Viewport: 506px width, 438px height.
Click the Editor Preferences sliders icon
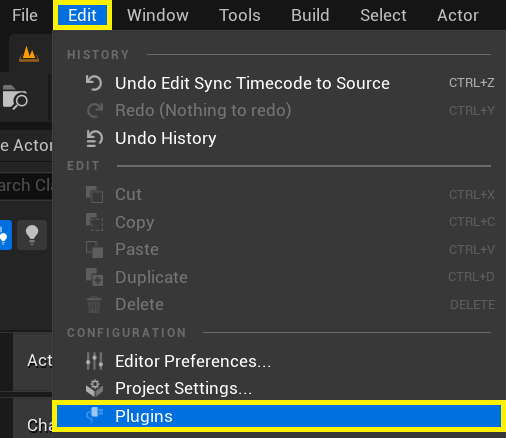click(94, 361)
